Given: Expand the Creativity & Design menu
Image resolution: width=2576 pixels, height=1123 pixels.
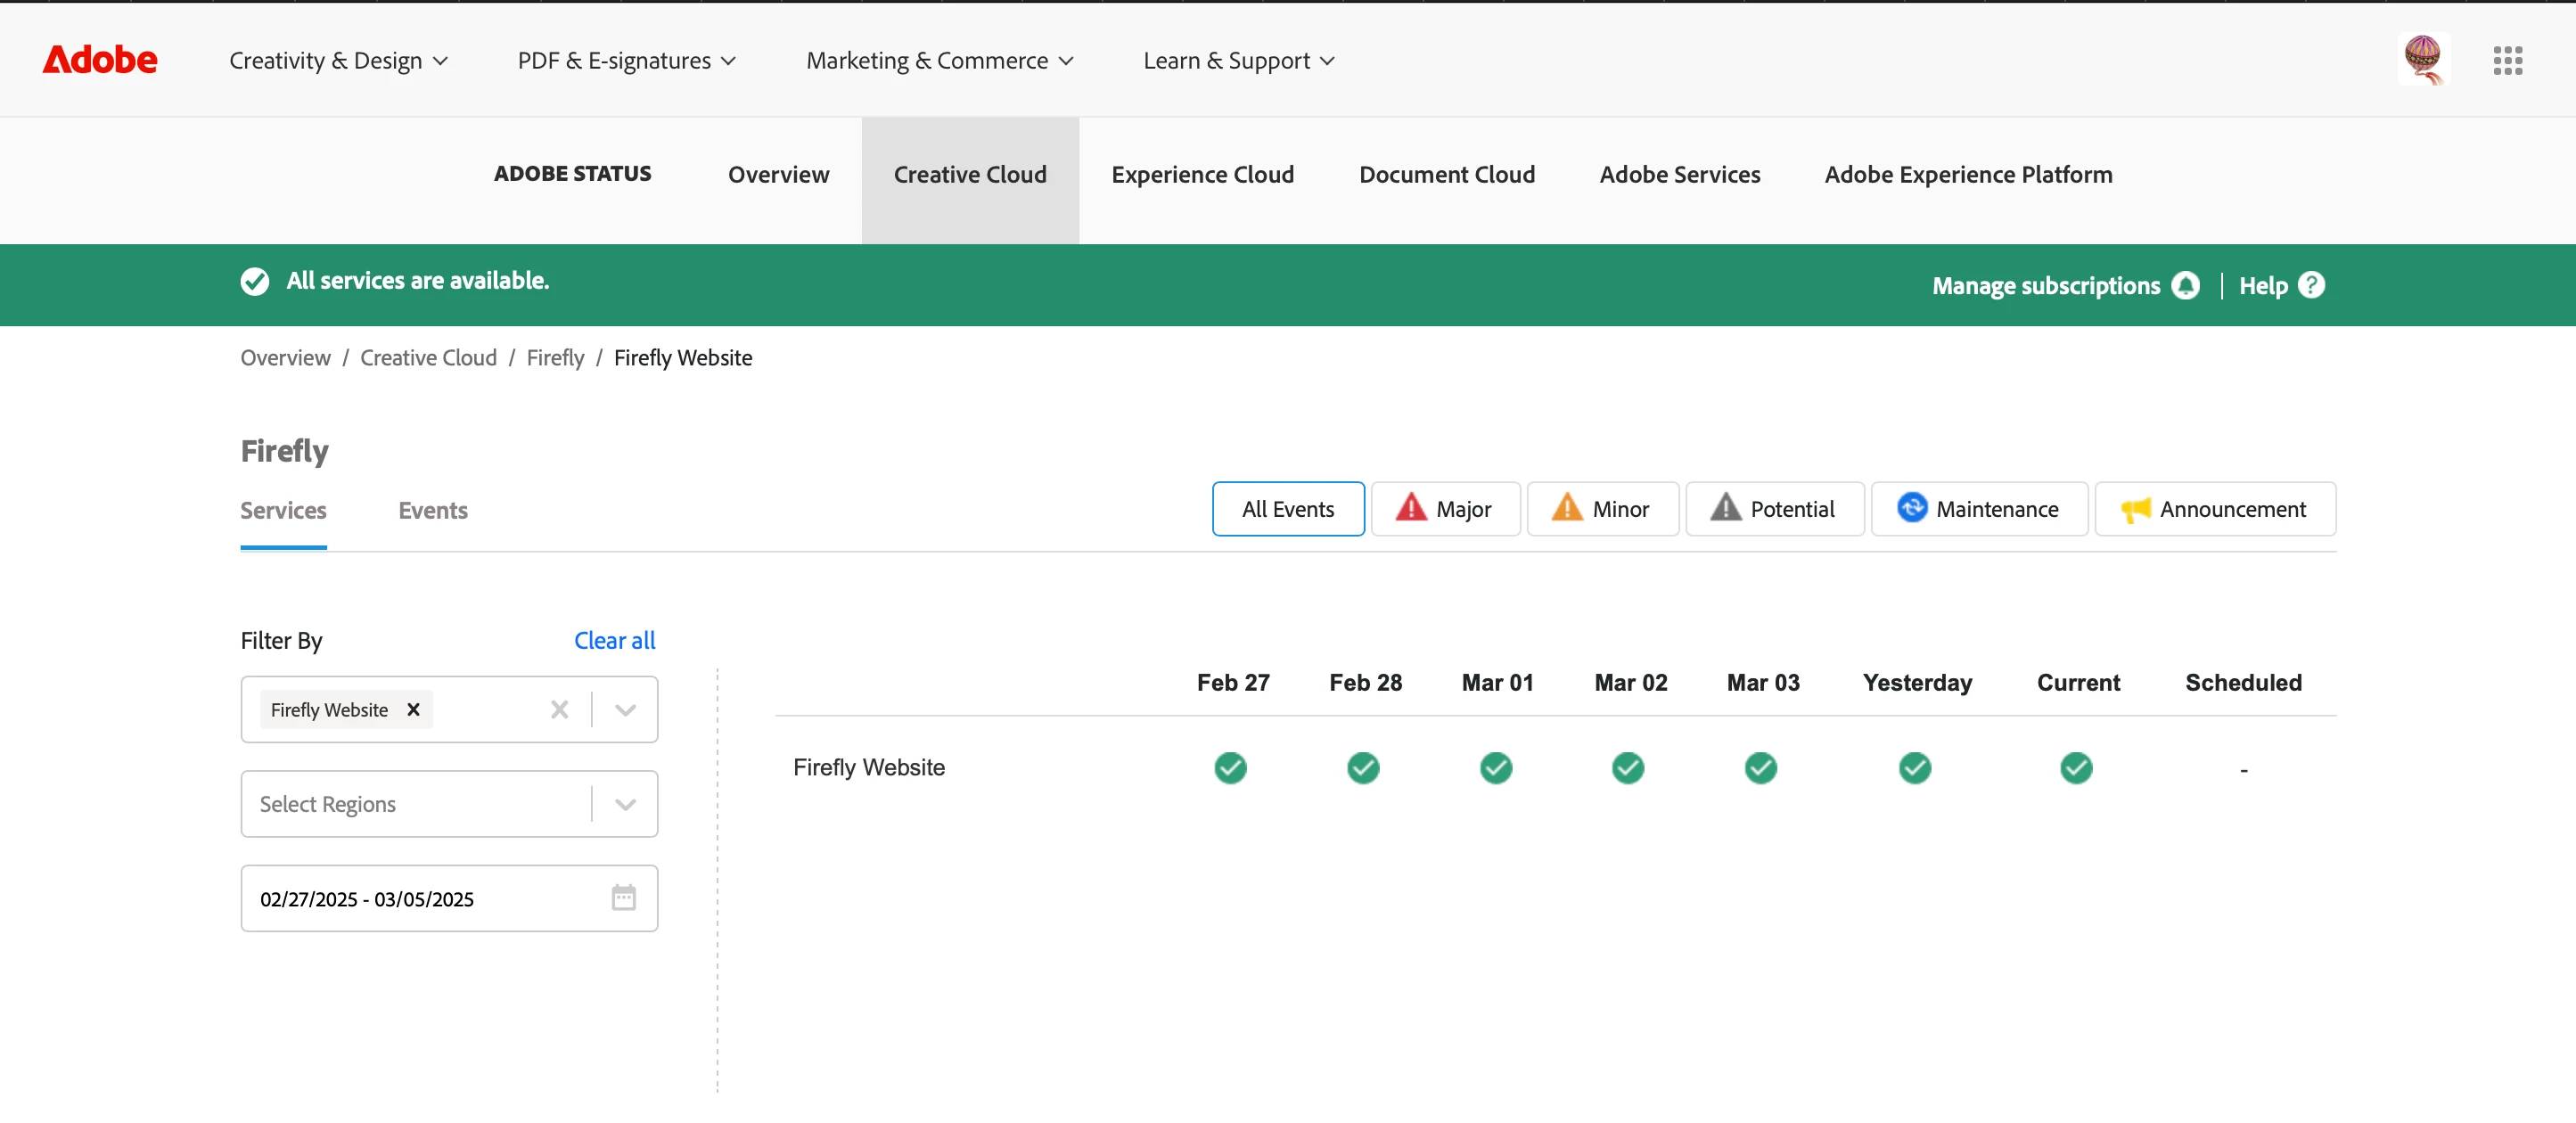Looking at the screenshot, I should tap(338, 60).
